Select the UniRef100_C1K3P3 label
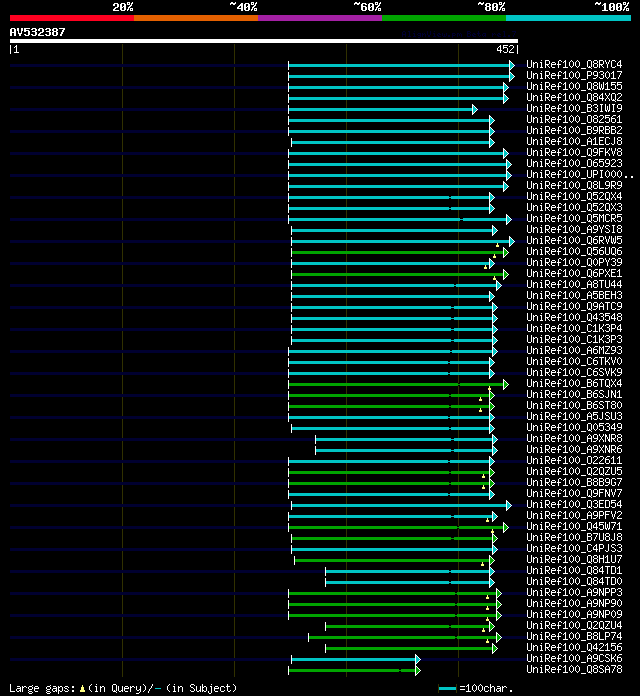Viewport: 640px width, 696px height. [x=574, y=340]
